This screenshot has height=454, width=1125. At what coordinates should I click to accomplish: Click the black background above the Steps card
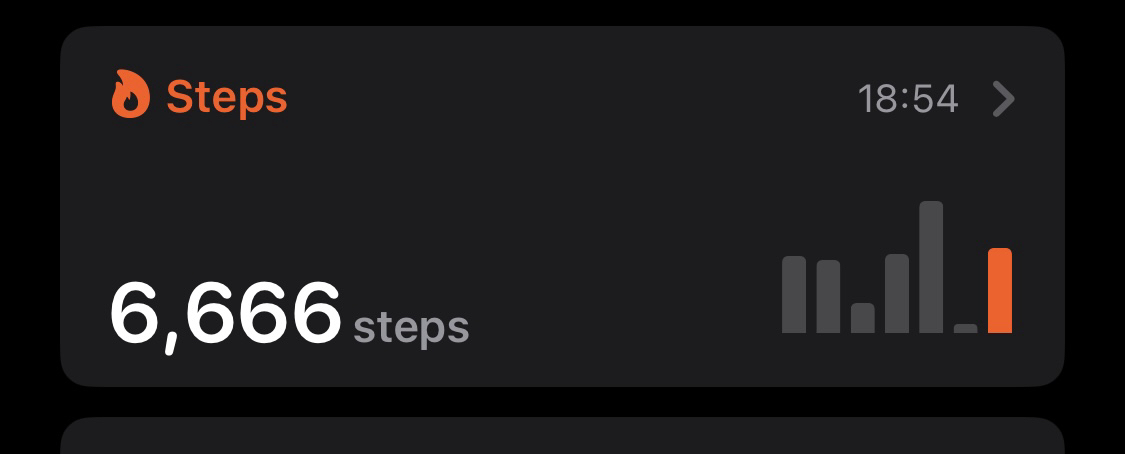(x=562, y=12)
